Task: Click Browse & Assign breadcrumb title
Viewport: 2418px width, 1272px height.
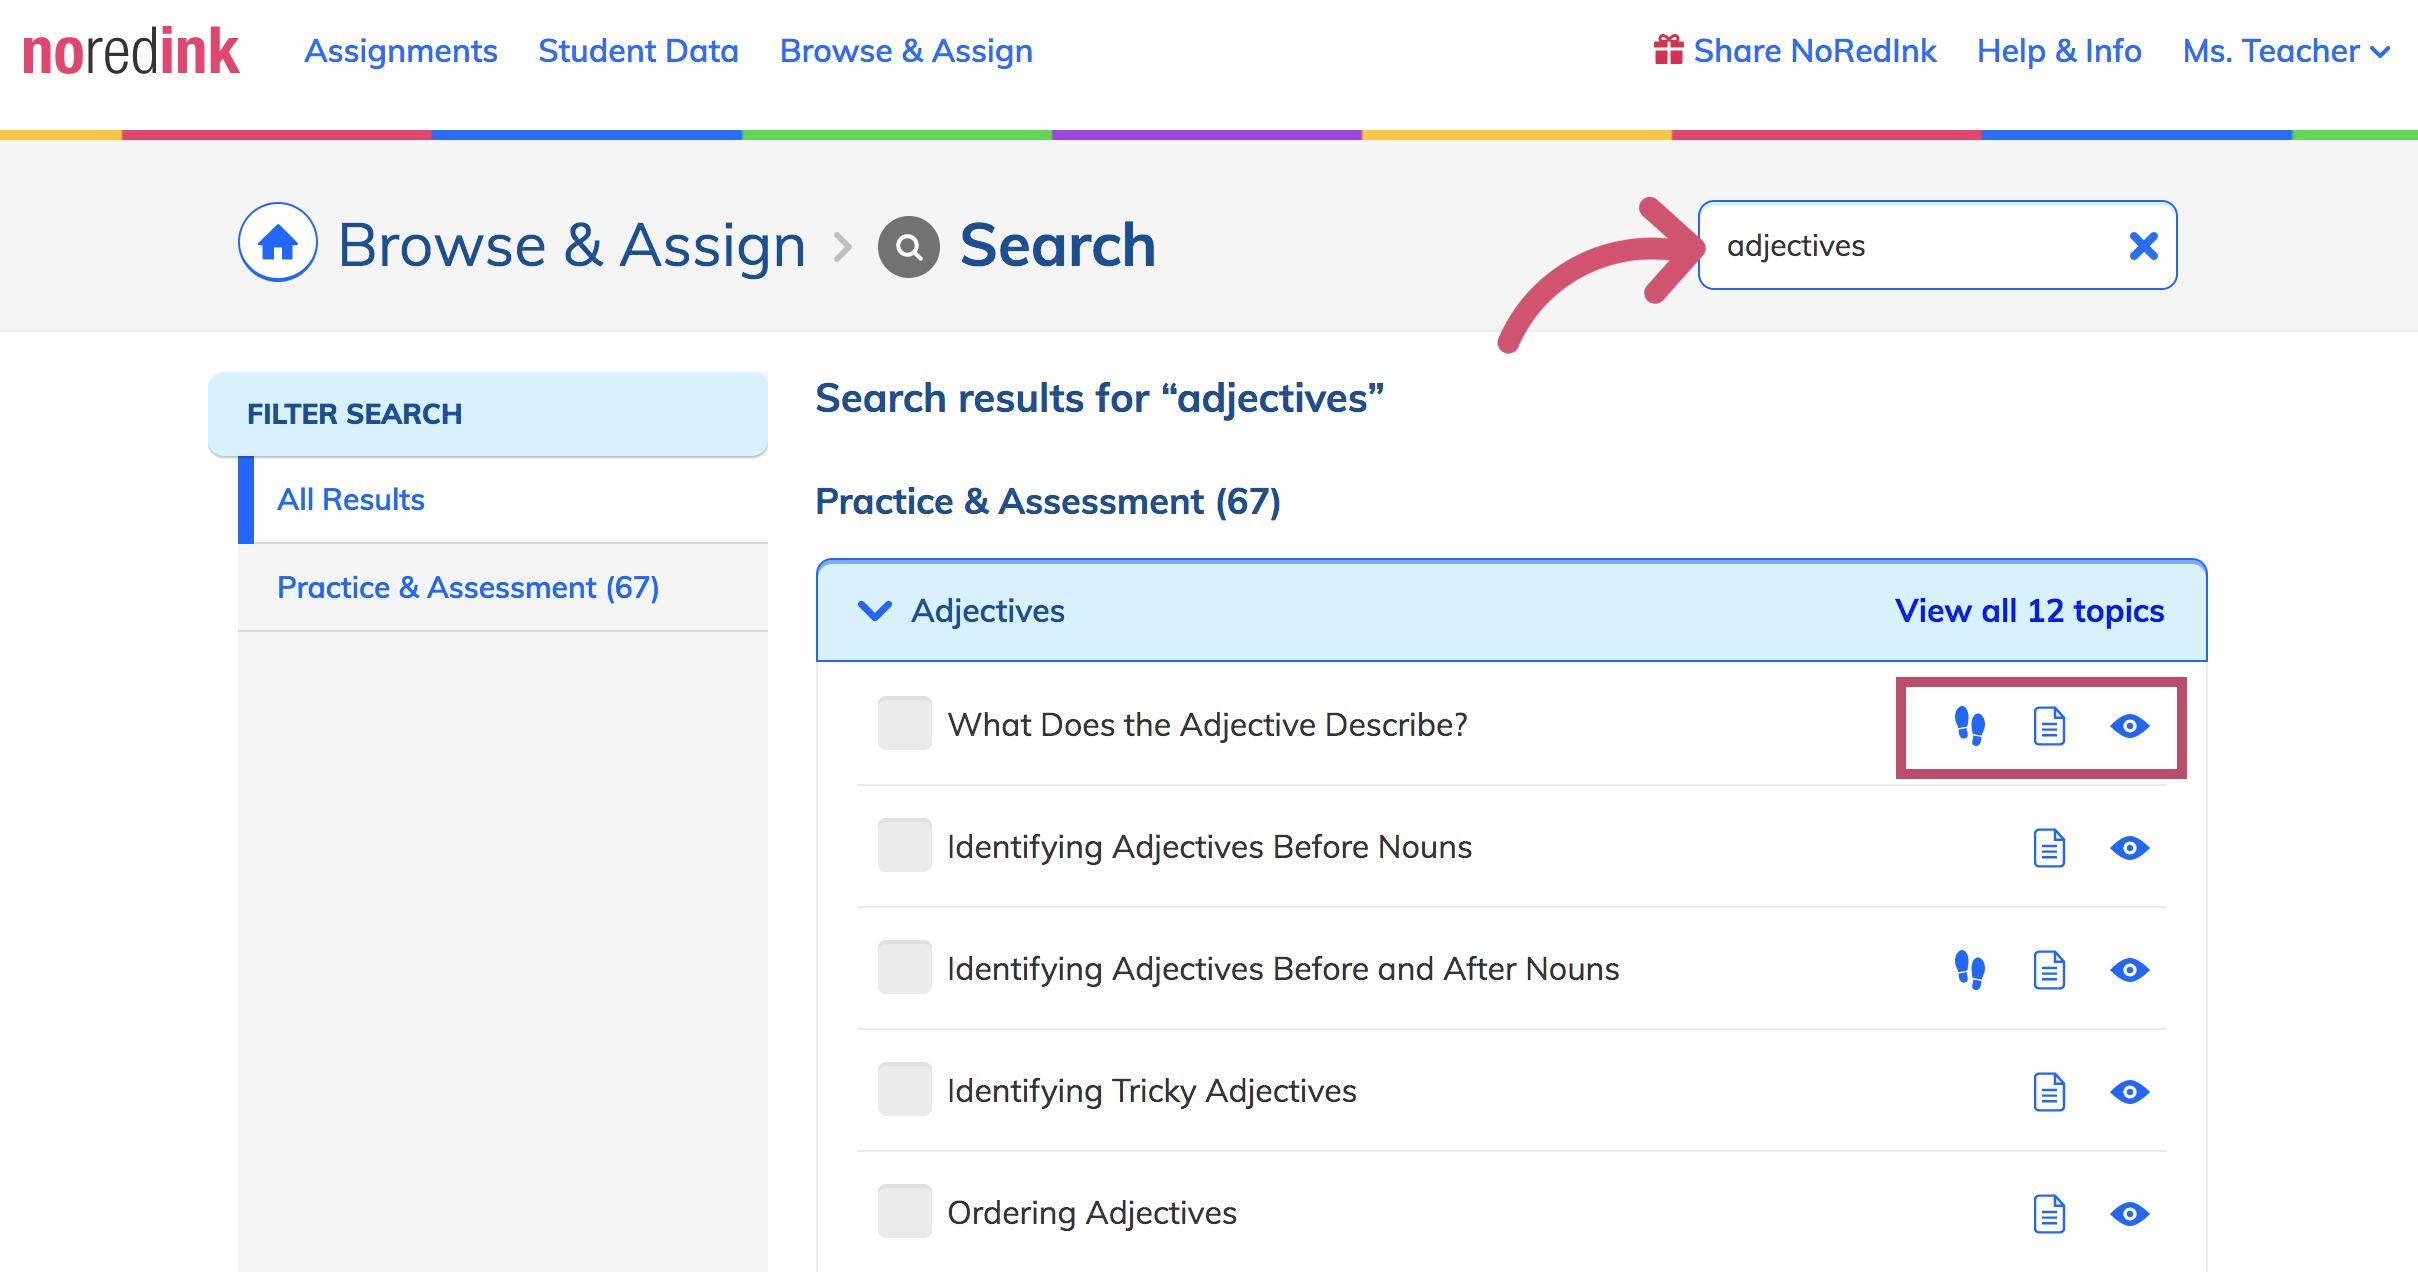Action: point(572,245)
